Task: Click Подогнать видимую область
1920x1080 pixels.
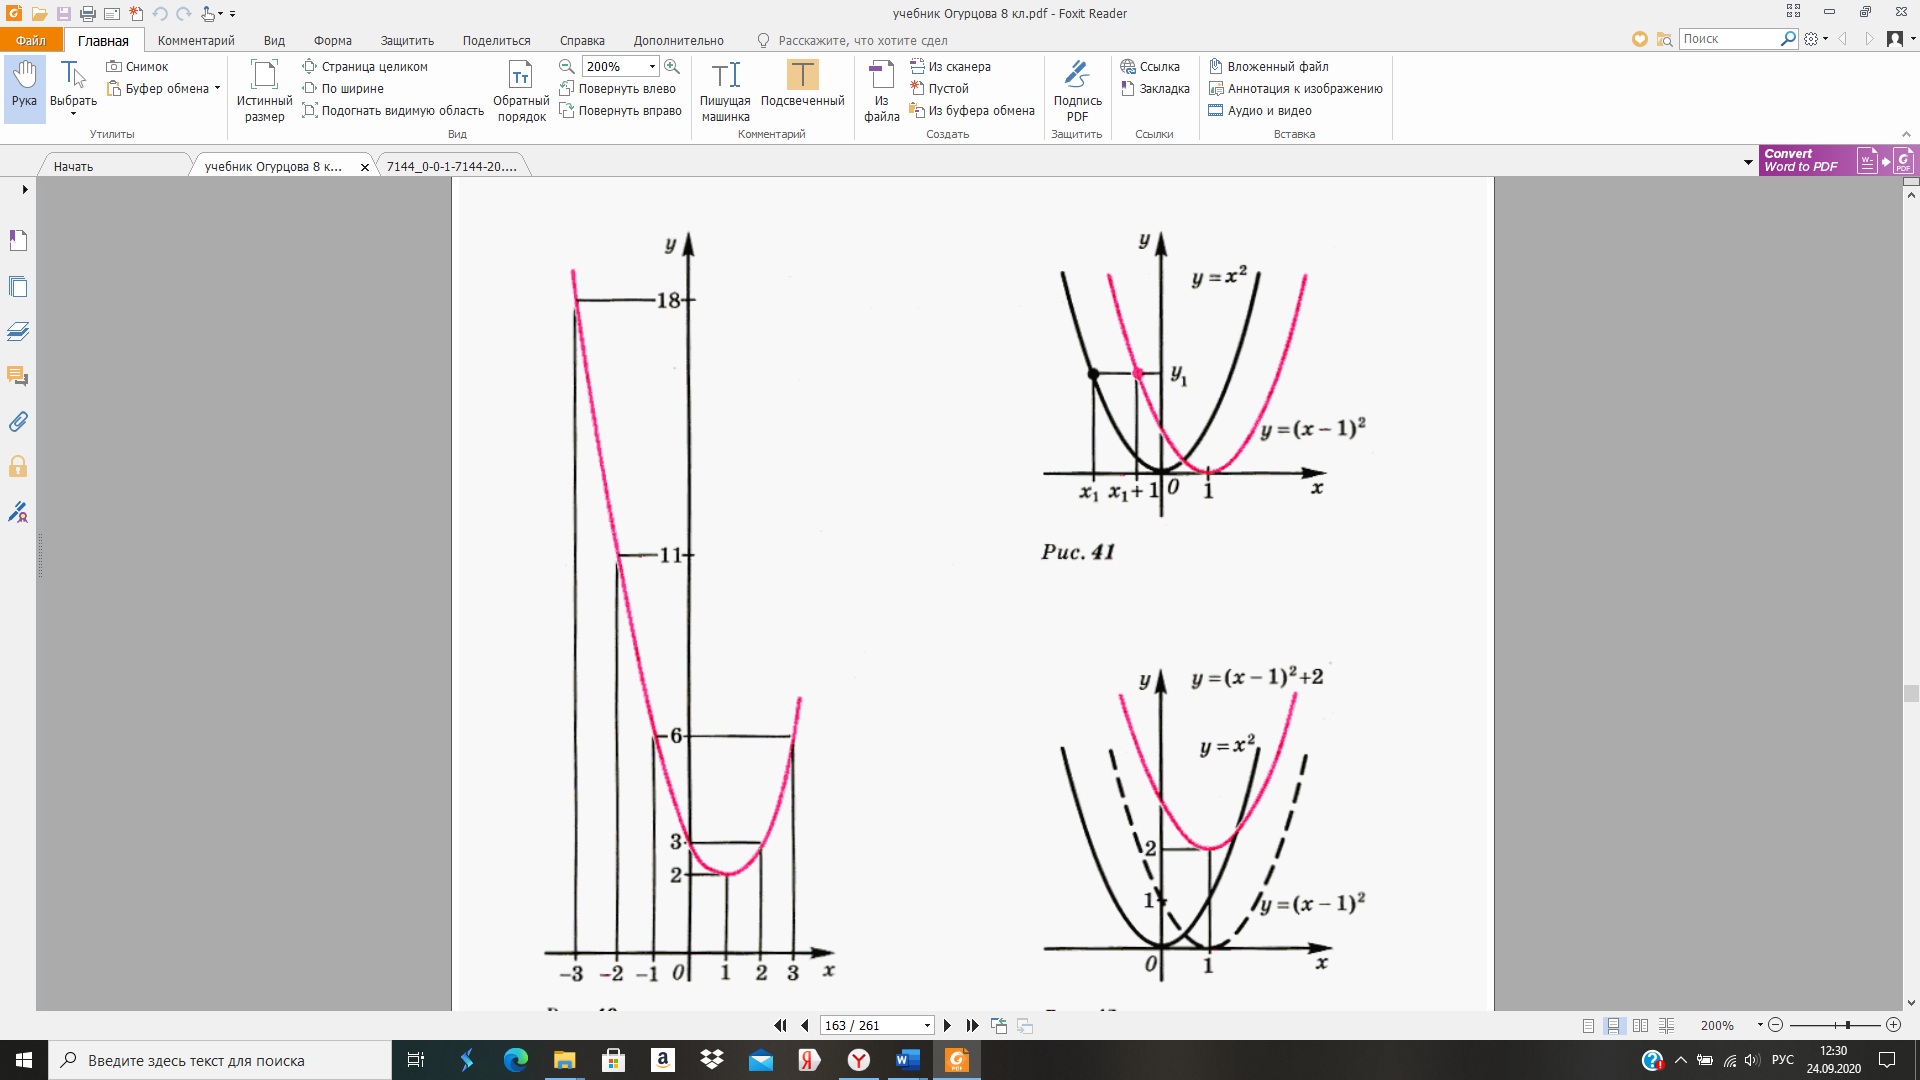Action: [x=393, y=110]
